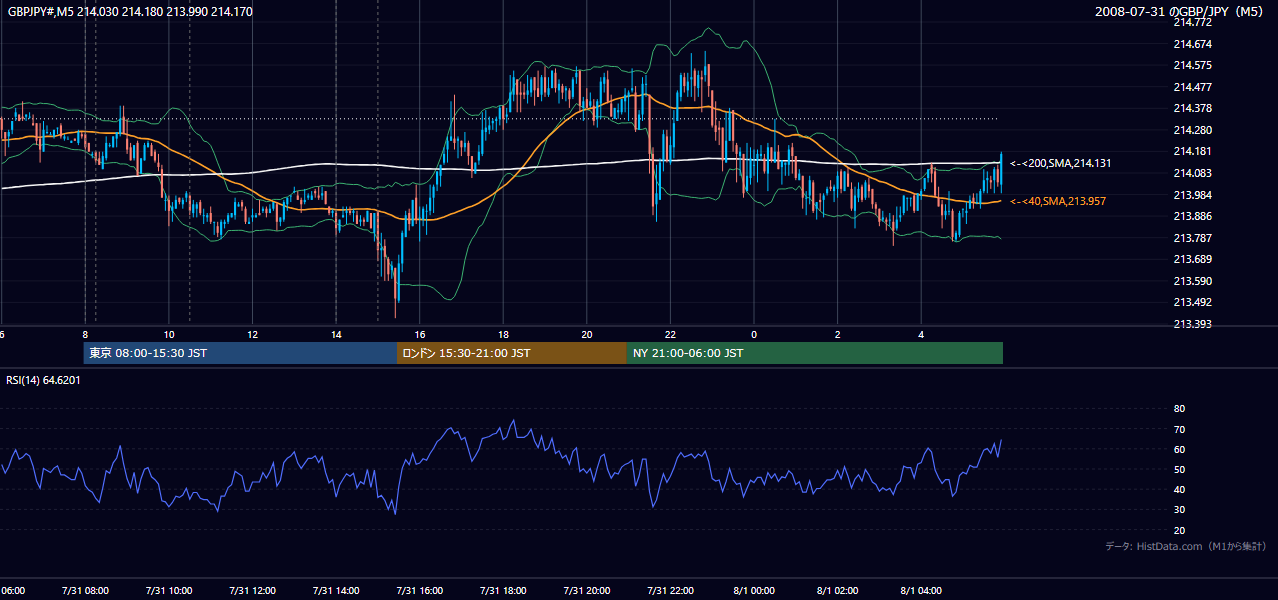The height and width of the screenshot is (600, 1278).
Task: Select the ロンドン 15:30-21:00 JST session bar
Action: coord(512,353)
